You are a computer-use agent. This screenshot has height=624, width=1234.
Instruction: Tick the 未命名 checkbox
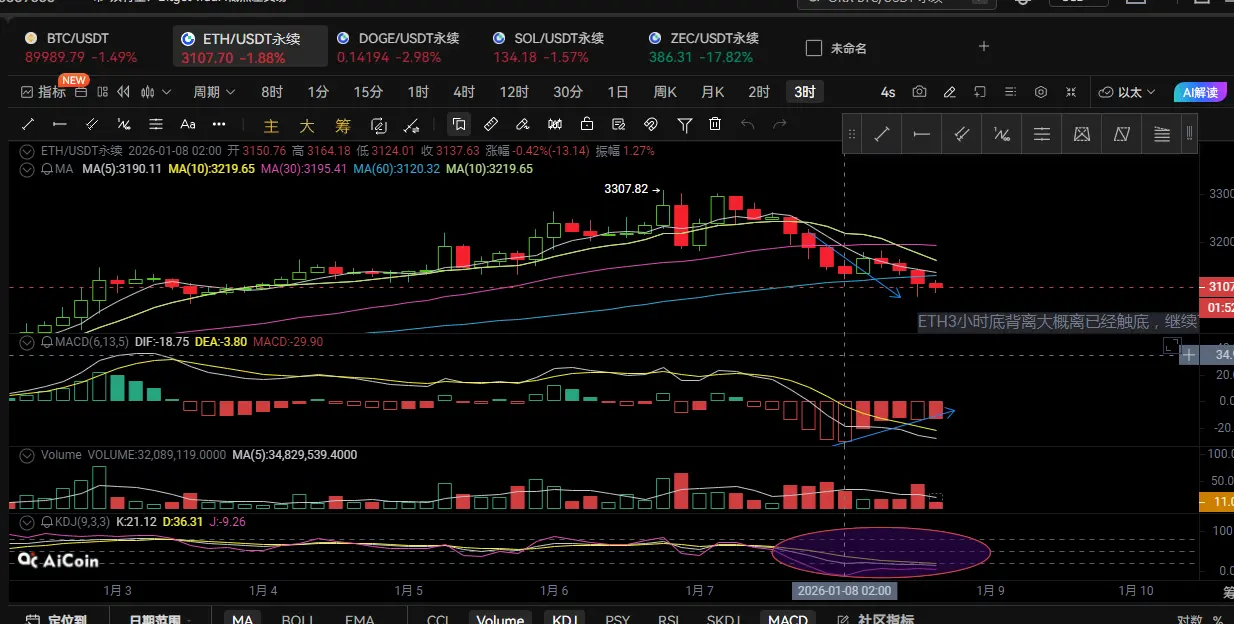[814, 48]
